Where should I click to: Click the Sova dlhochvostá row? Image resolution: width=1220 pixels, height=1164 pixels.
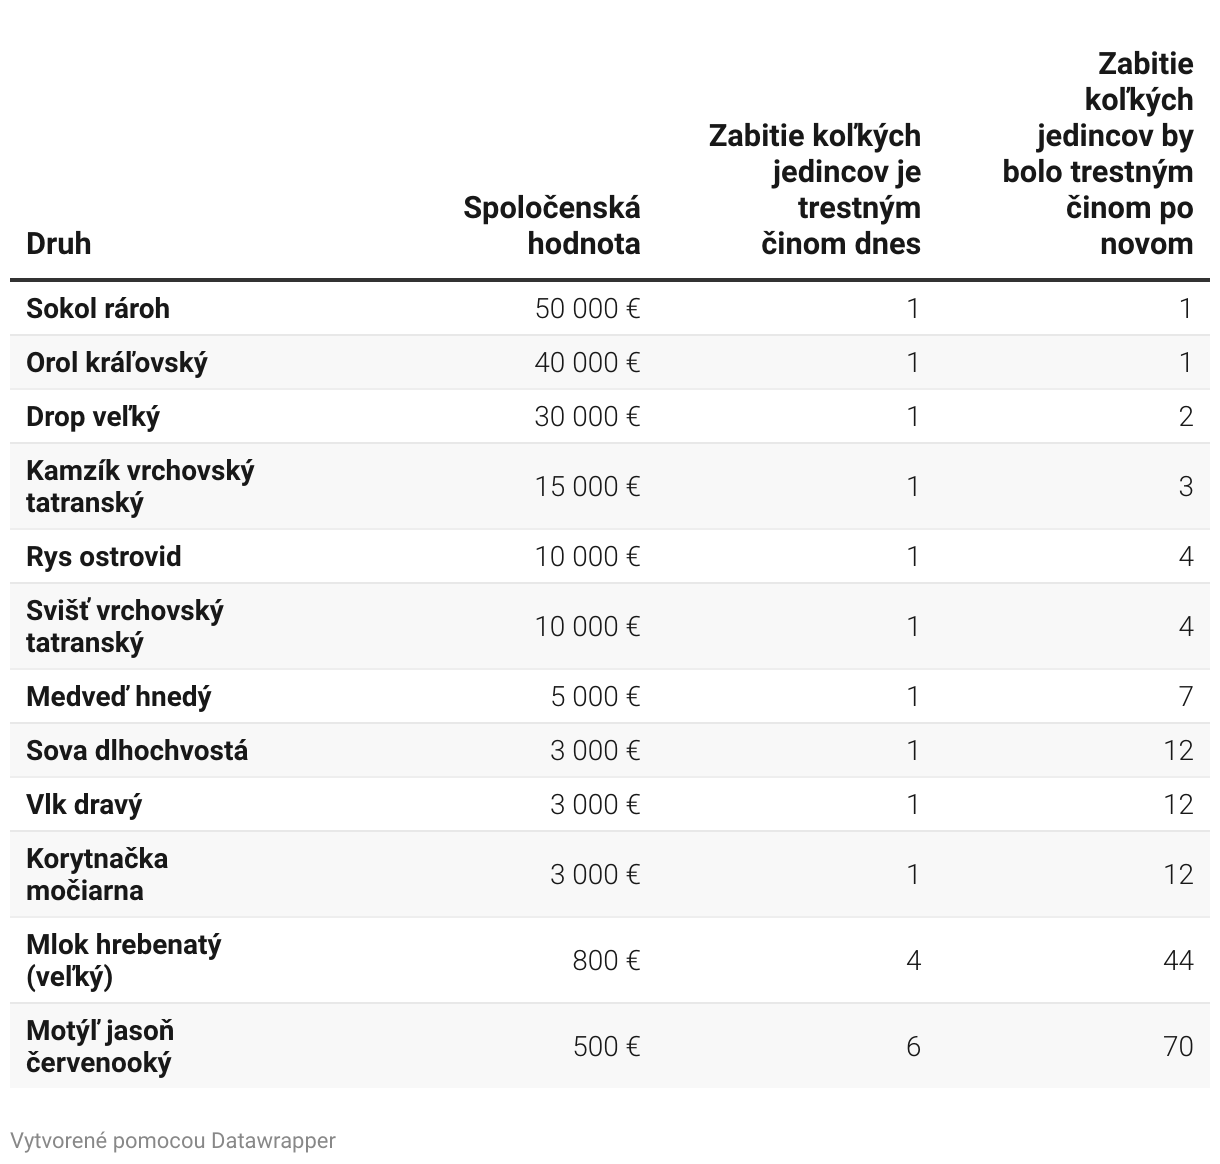(610, 750)
